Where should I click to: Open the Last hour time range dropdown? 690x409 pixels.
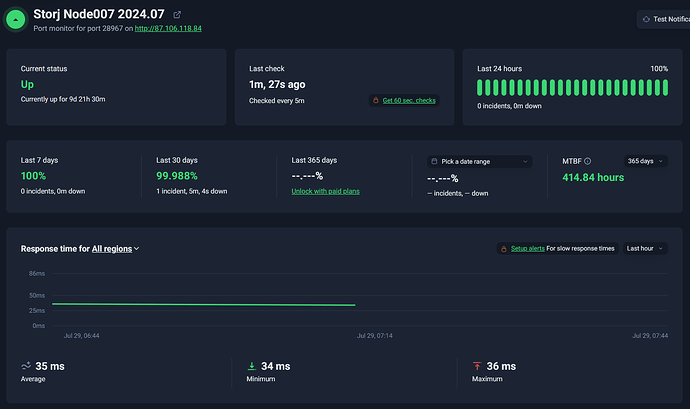point(645,248)
